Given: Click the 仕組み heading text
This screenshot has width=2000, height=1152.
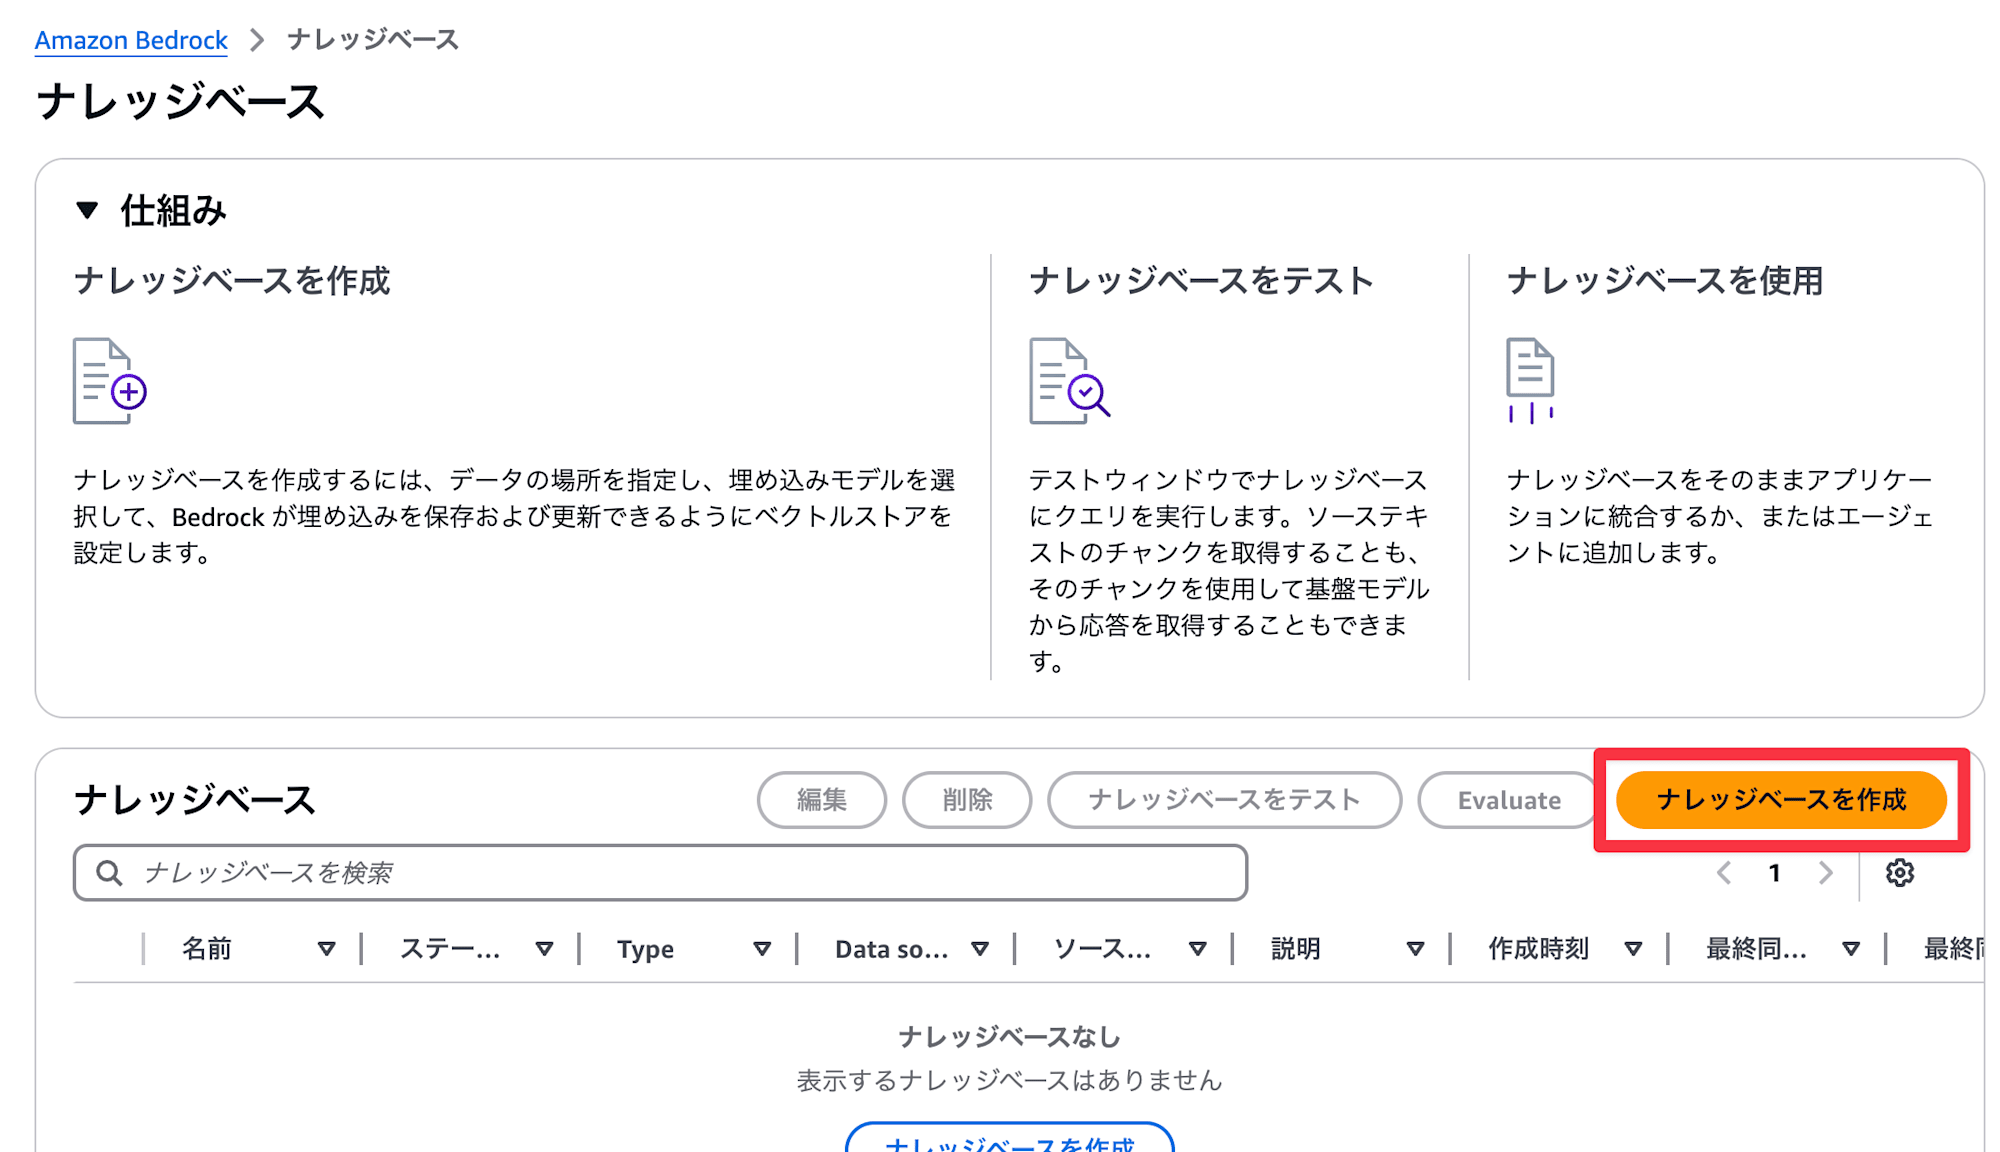Looking at the screenshot, I should click(x=174, y=211).
